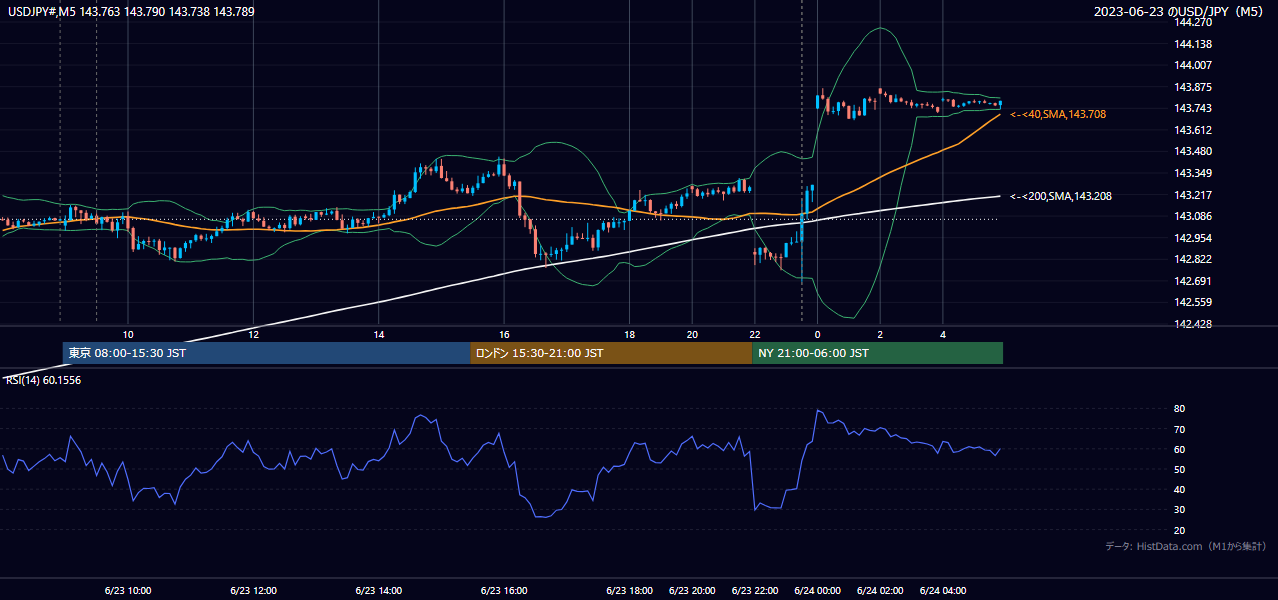Viewport: 1278px width, 600px height.
Task: Click the 142.691 price axis label
Action: coord(1192,281)
